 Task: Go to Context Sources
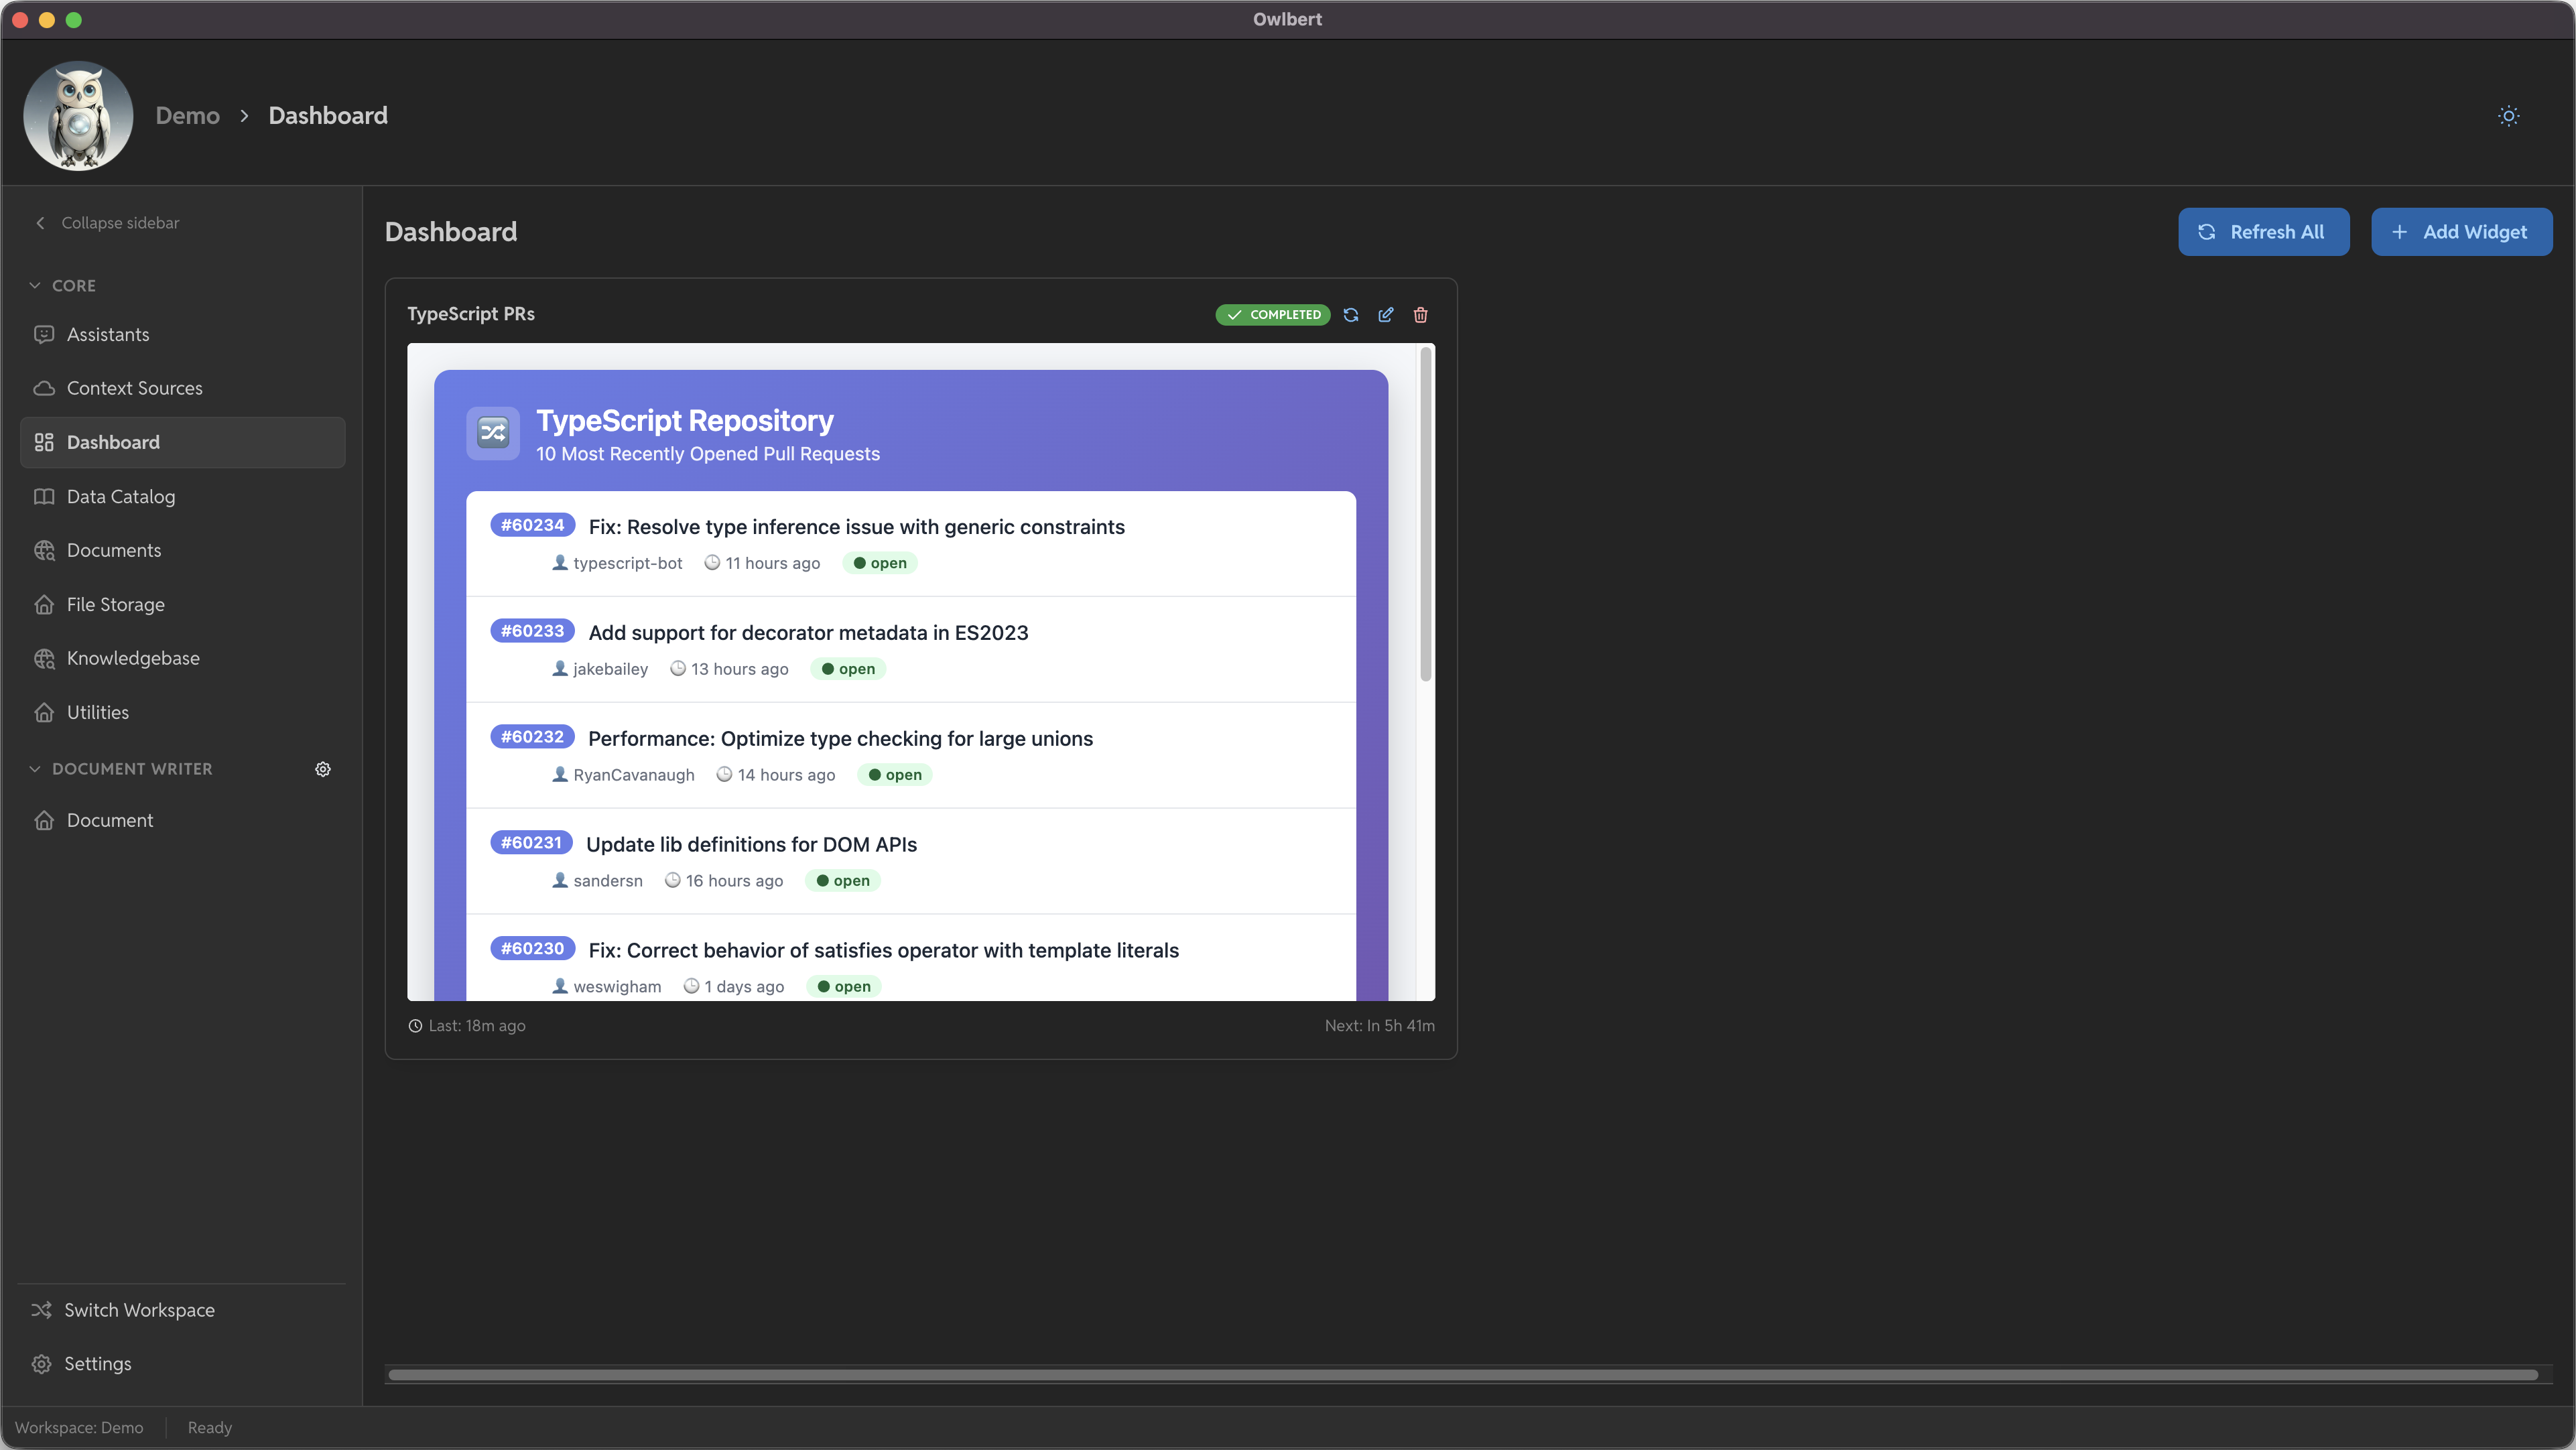134,388
